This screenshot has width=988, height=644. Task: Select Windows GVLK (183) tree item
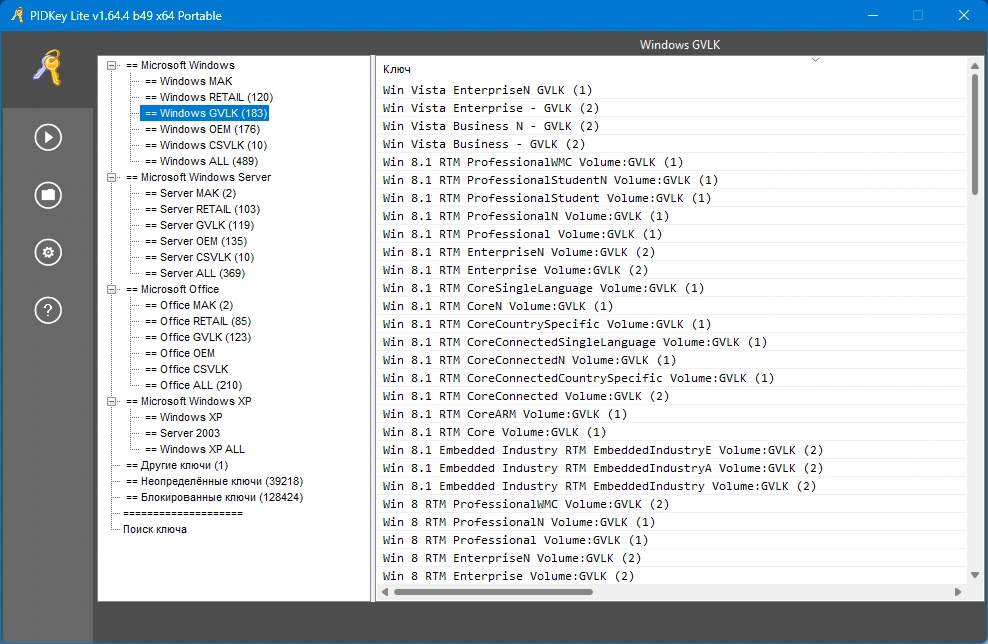coord(205,113)
